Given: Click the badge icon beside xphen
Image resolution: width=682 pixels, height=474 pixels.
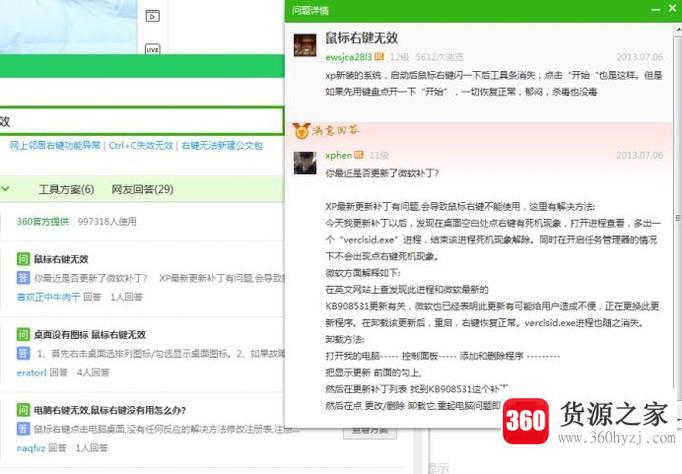Looking at the screenshot, I should pos(359,155).
